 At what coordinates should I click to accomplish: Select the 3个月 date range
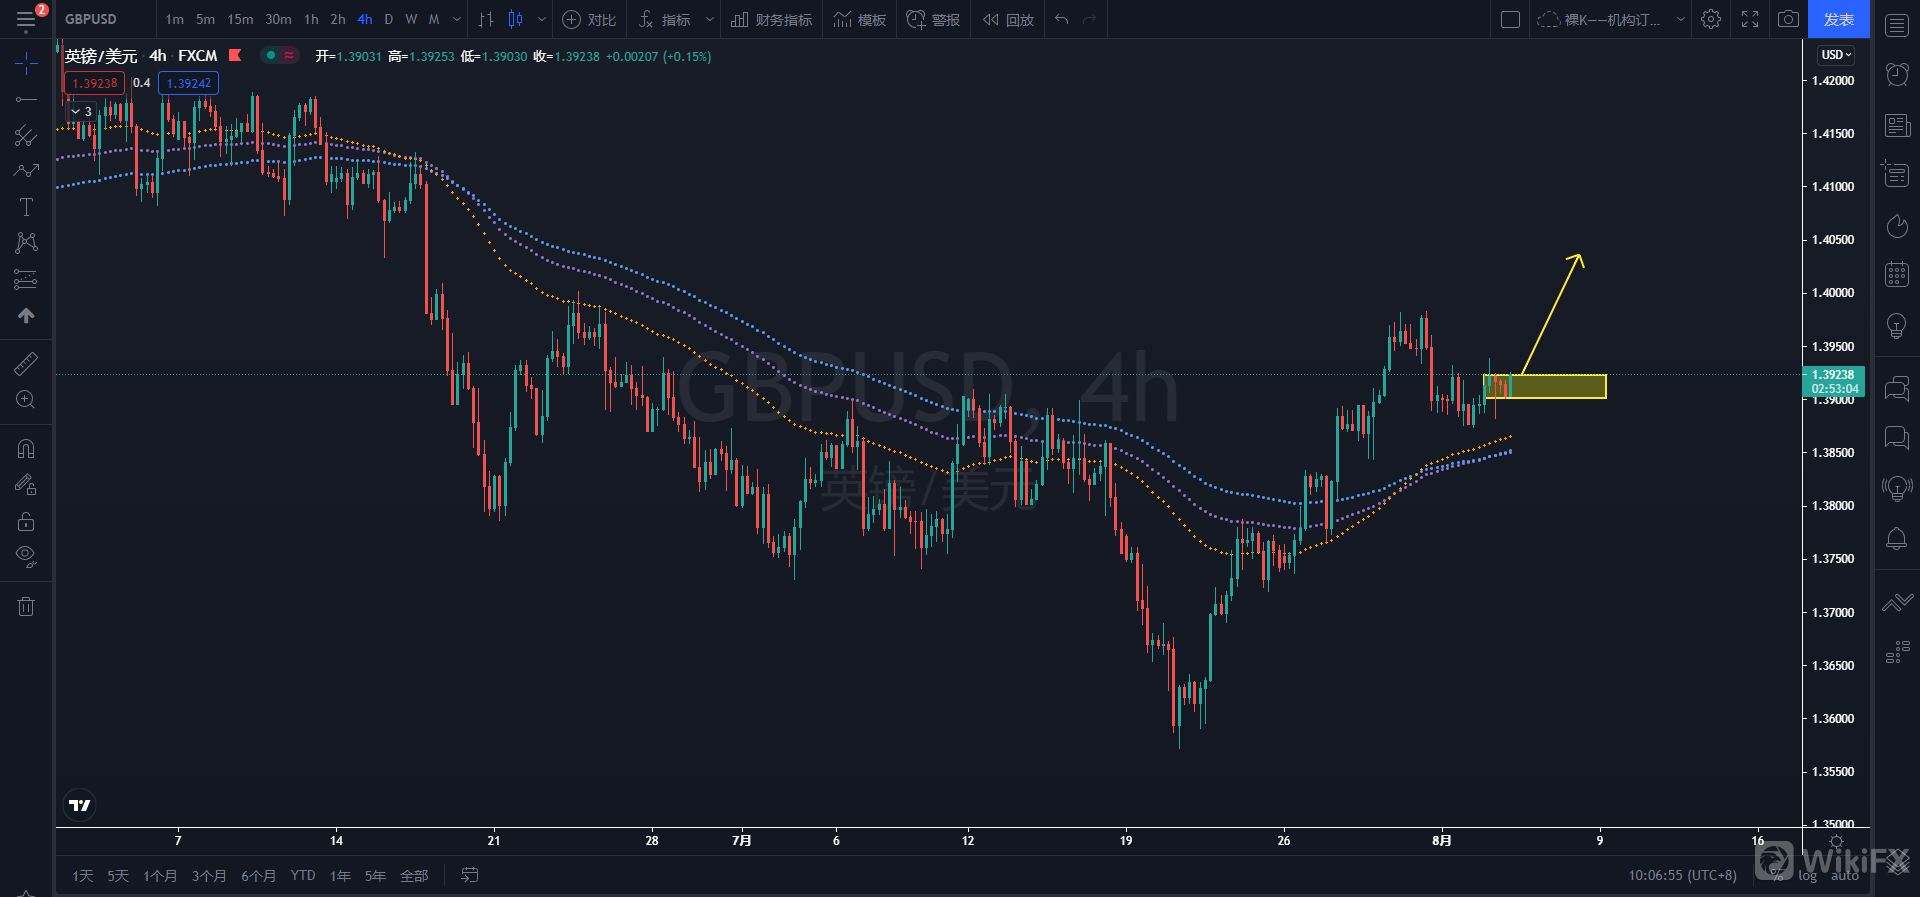pos(208,876)
